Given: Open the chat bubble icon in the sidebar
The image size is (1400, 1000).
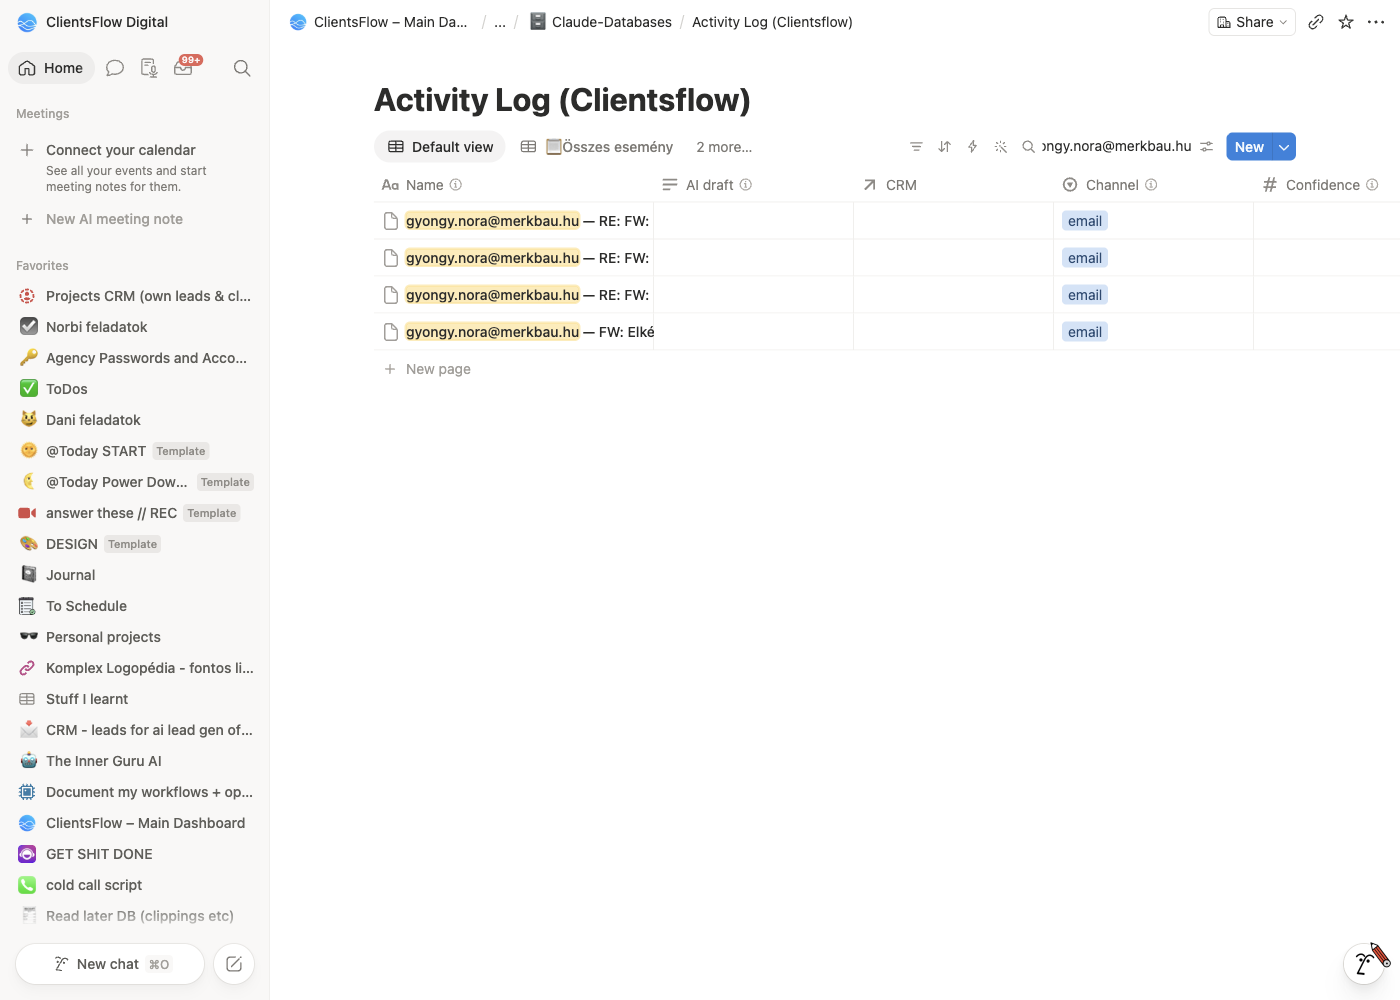Looking at the screenshot, I should (115, 68).
